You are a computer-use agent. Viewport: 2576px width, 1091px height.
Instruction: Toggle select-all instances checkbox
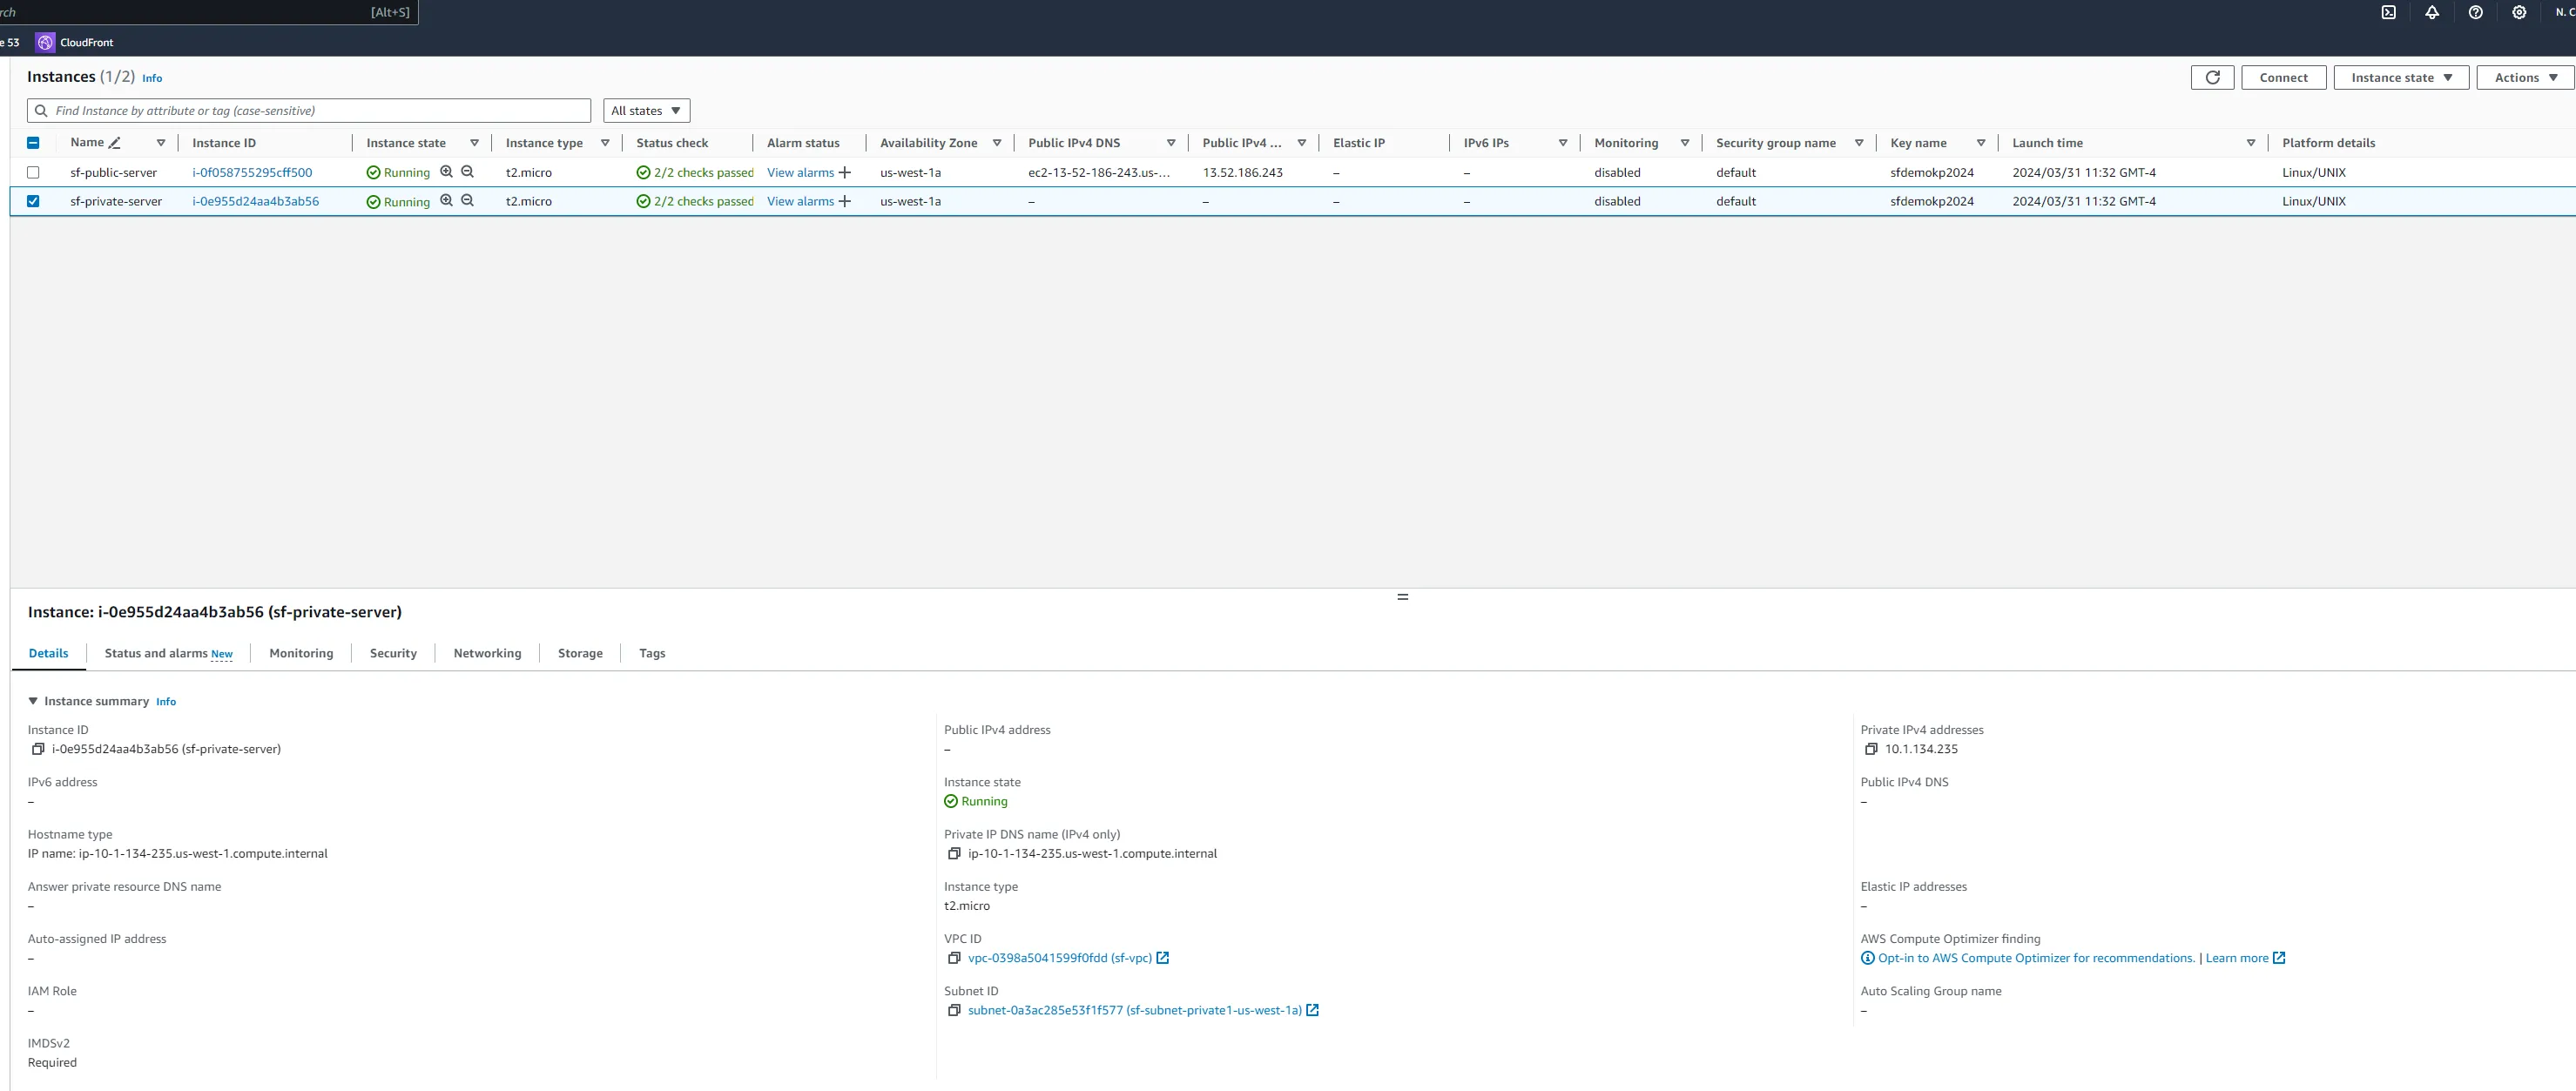33,143
